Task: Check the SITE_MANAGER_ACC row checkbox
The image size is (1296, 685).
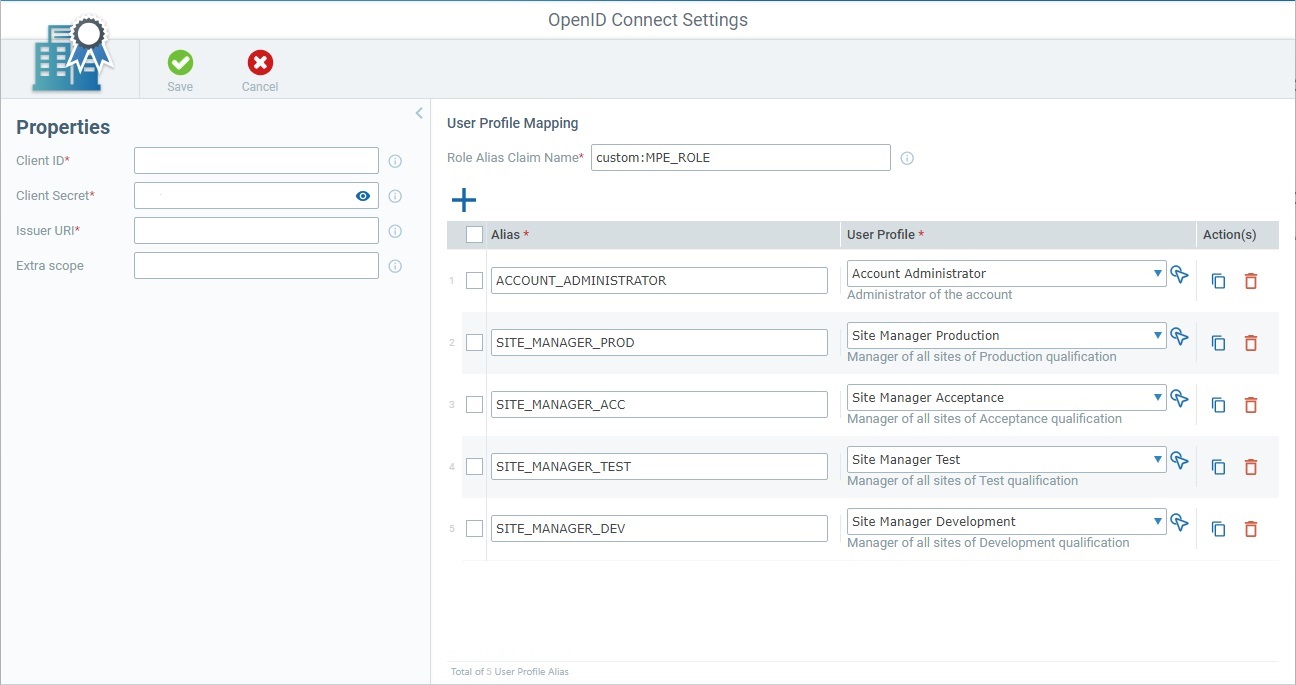Action: 475,405
